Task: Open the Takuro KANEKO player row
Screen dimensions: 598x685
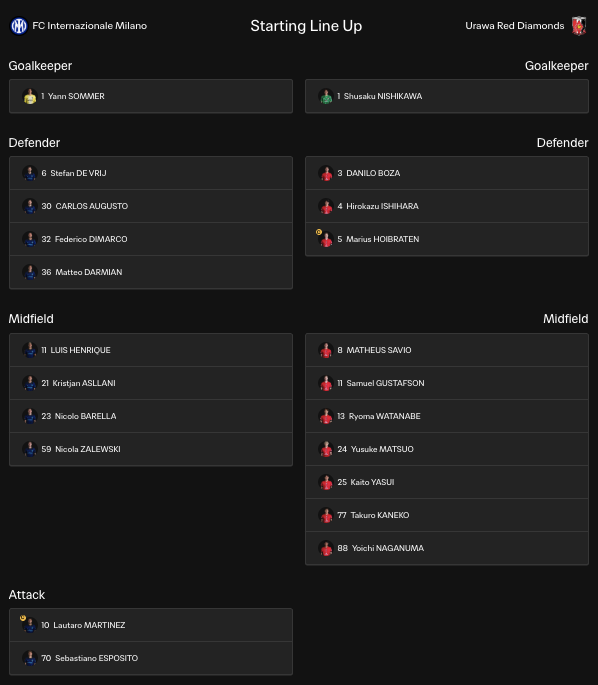Action: tap(447, 515)
